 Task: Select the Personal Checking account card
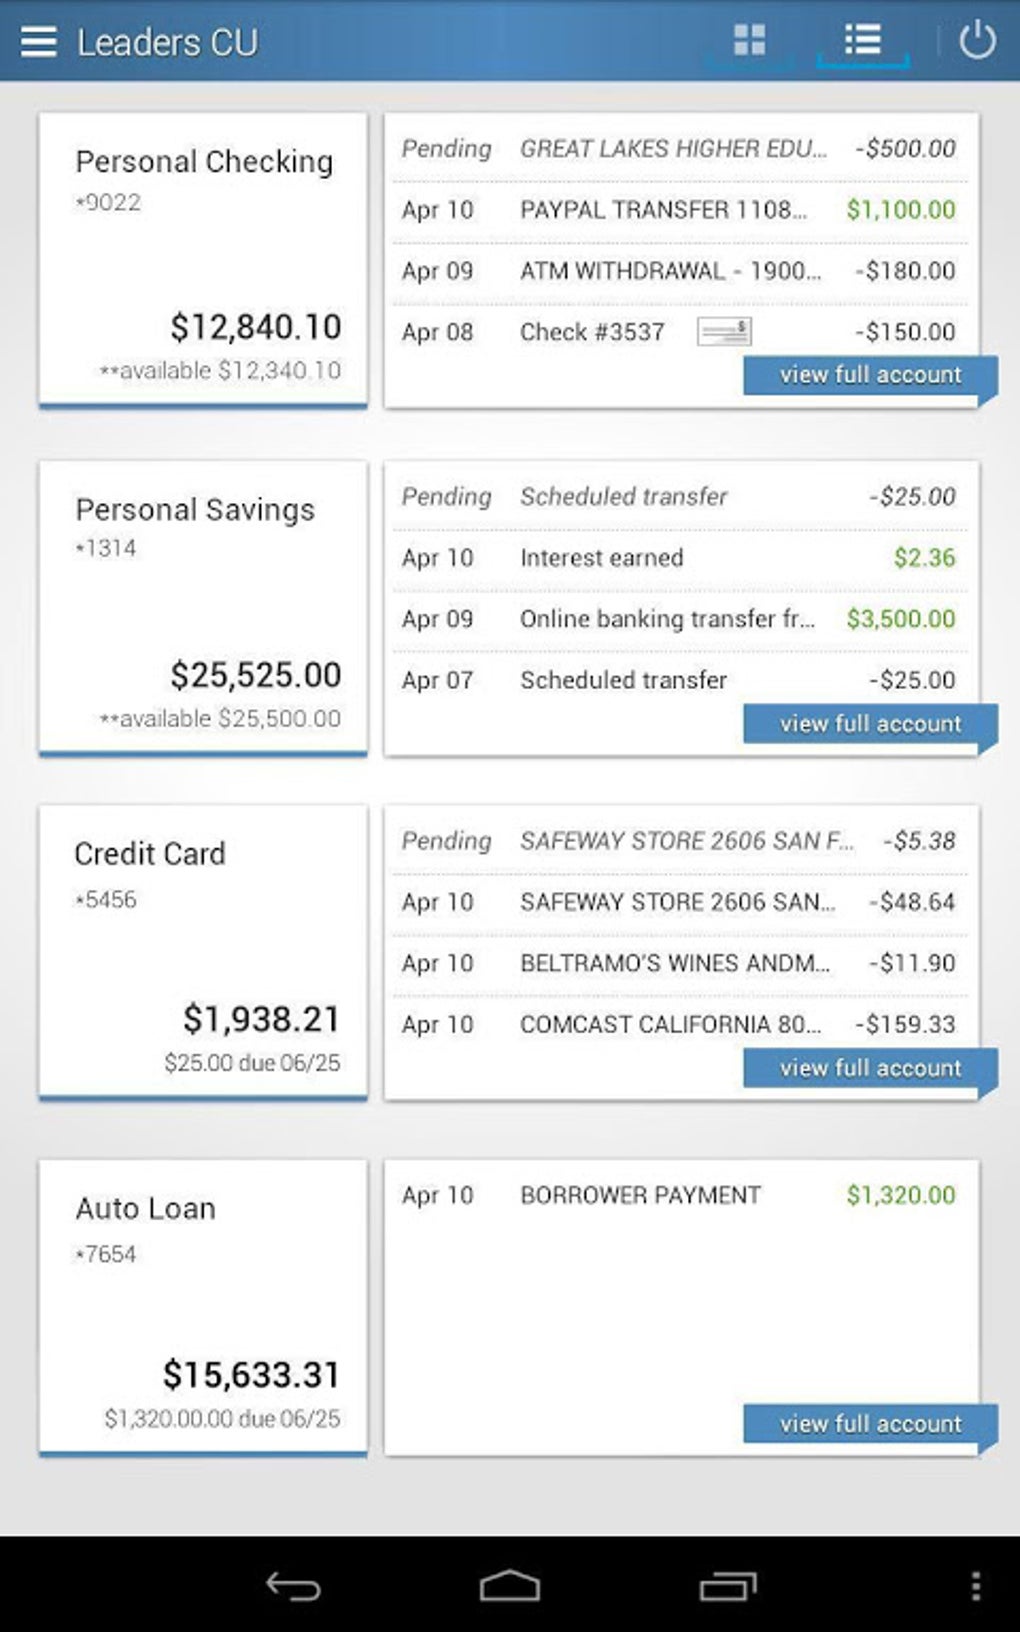[203, 260]
